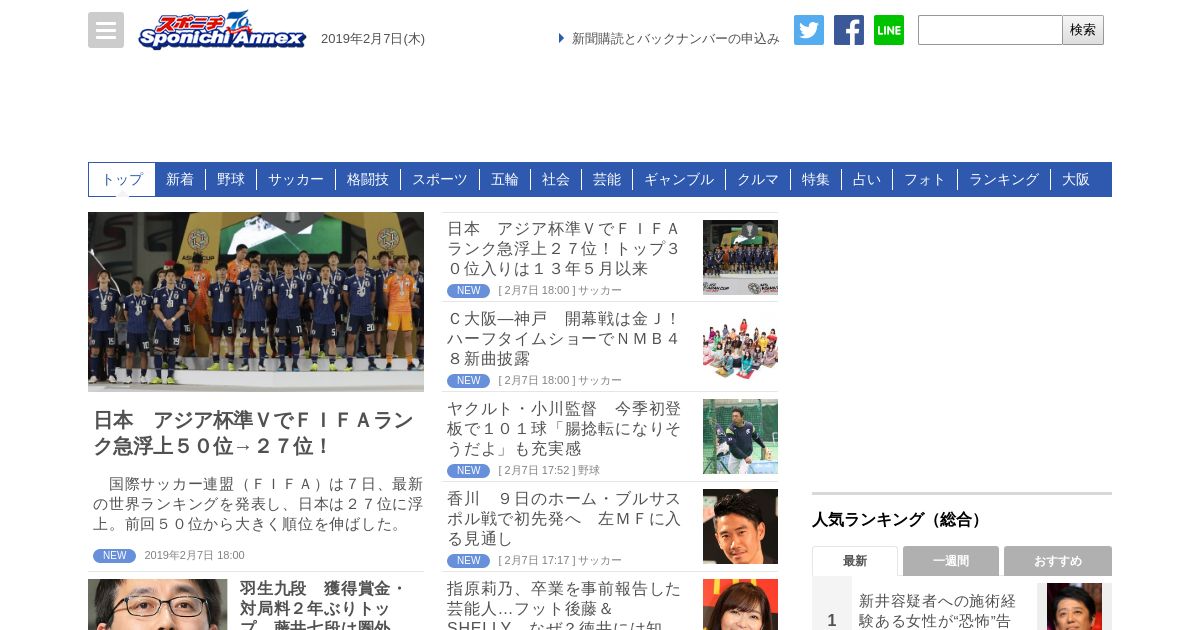Viewport: 1200px width, 630px height.
Task: Select the サッカー navigation tab
Action: tap(296, 179)
